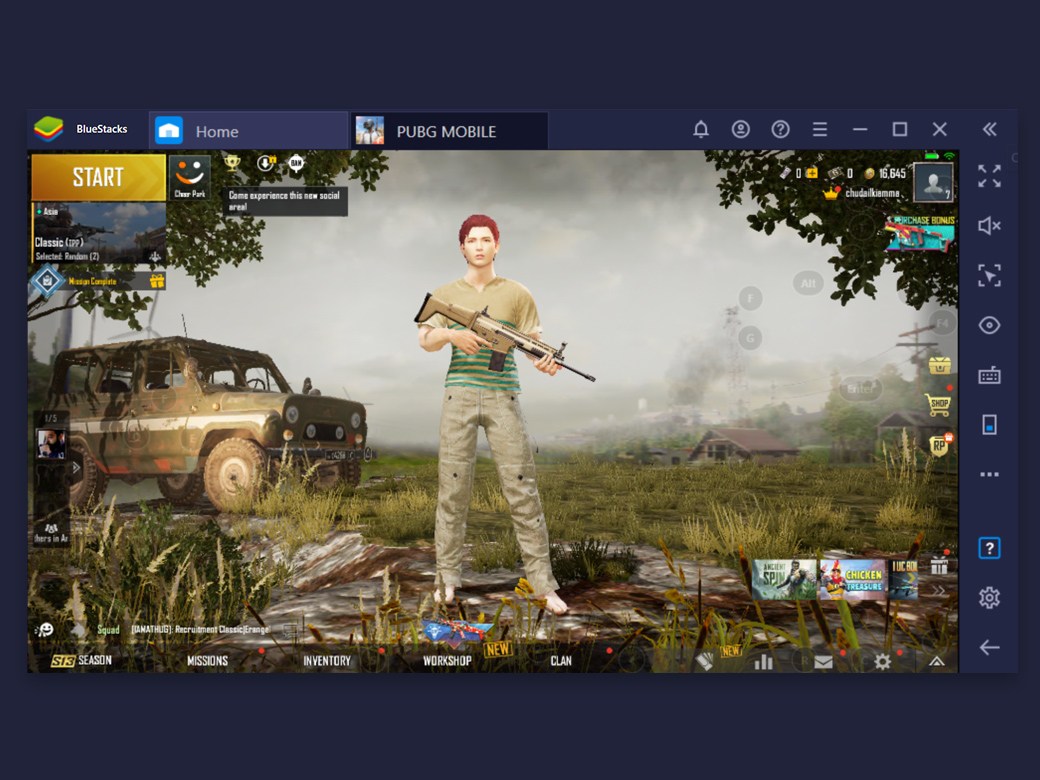The width and height of the screenshot is (1040, 780).
Task: Open Ancient Spin event banner
Action: [785, 579]
